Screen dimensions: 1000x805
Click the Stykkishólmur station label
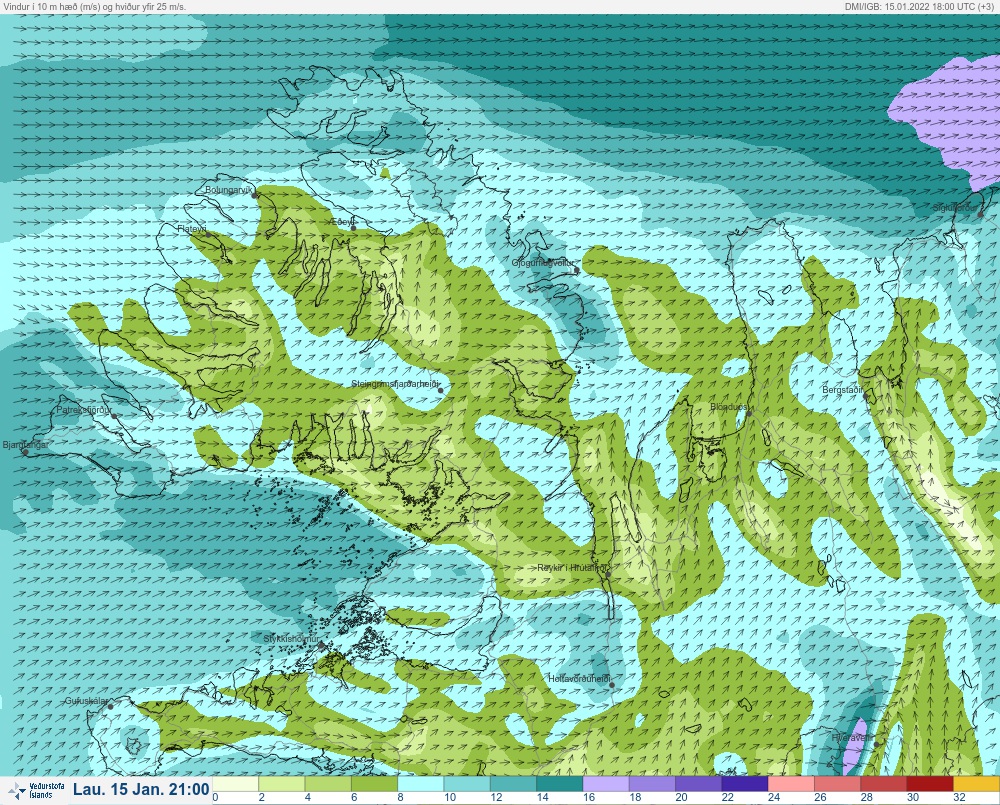click(292, 639)
